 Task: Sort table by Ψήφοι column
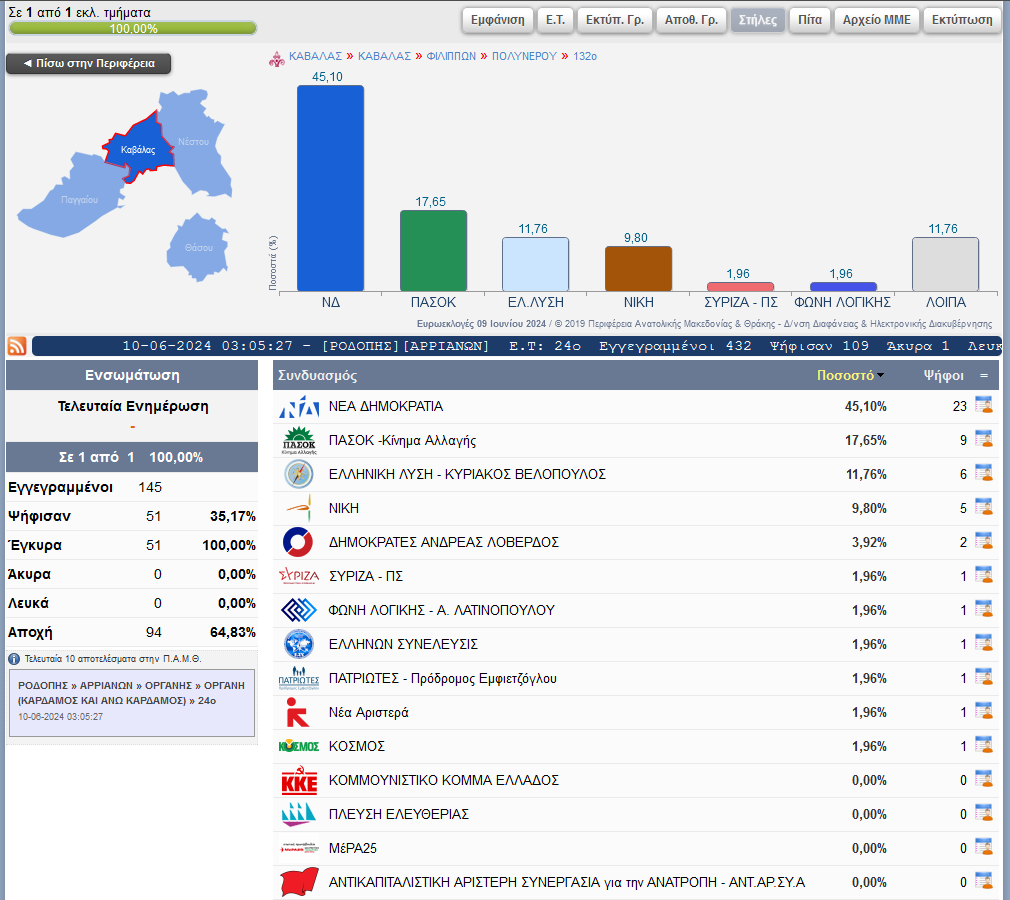943,376
